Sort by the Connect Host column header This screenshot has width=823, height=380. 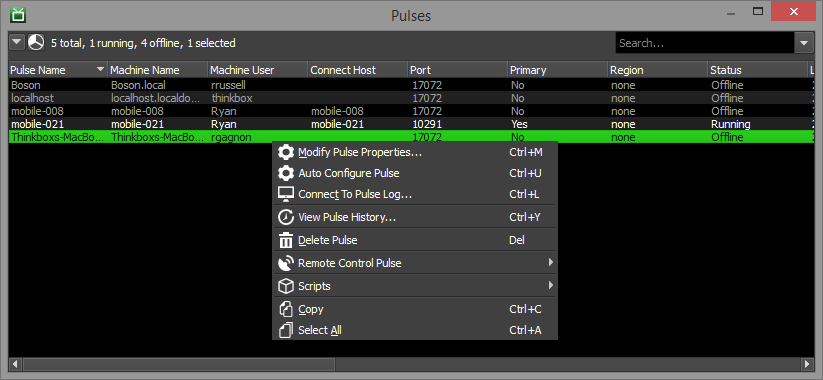click(358, 70)
